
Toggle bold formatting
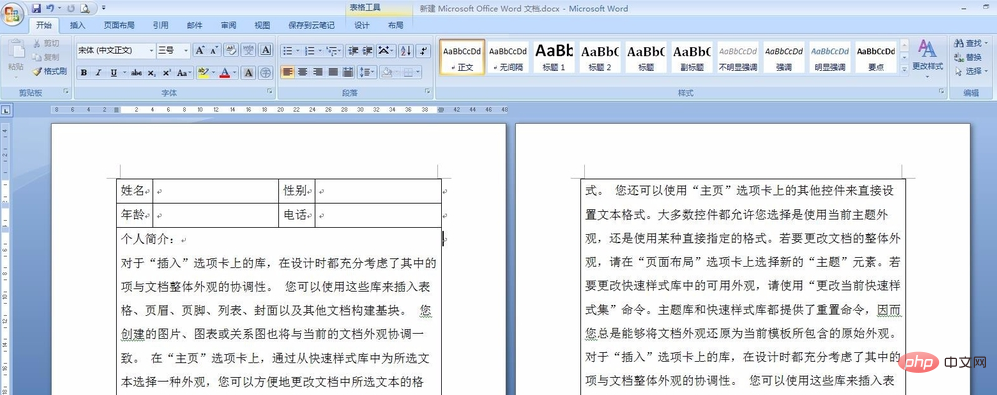pyautogui.click(x=84, y=73)
